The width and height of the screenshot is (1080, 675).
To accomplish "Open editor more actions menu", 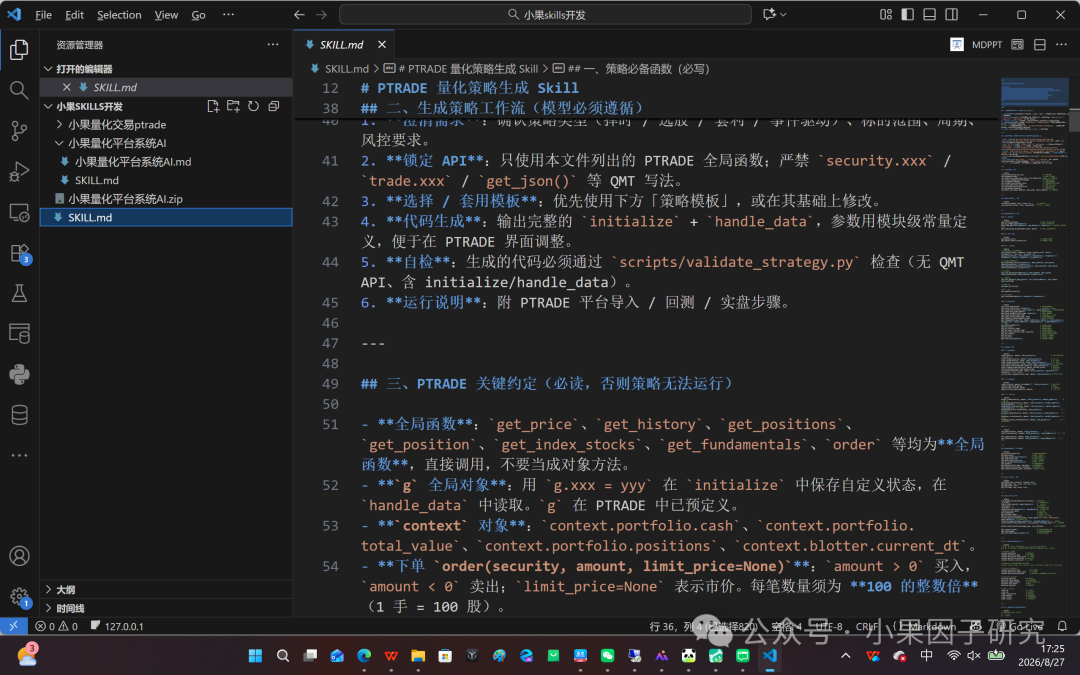I will pos(1061,45).
